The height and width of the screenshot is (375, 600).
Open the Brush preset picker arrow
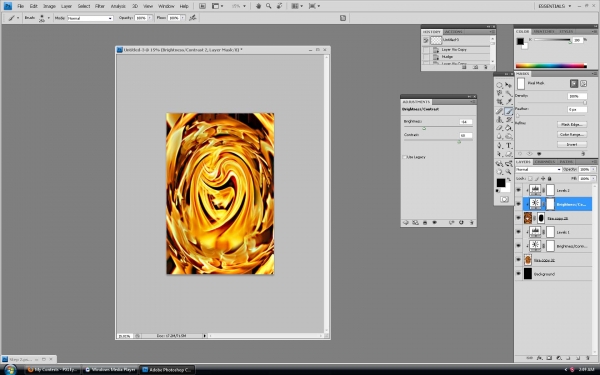[49, 18]
